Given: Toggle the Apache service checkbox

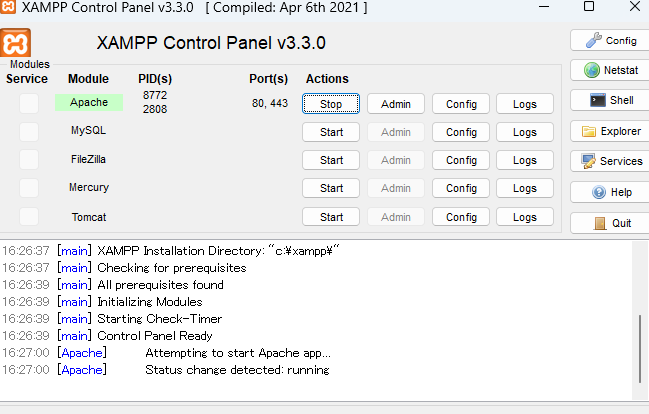Looking at the screenshot, I should (29, 103).
